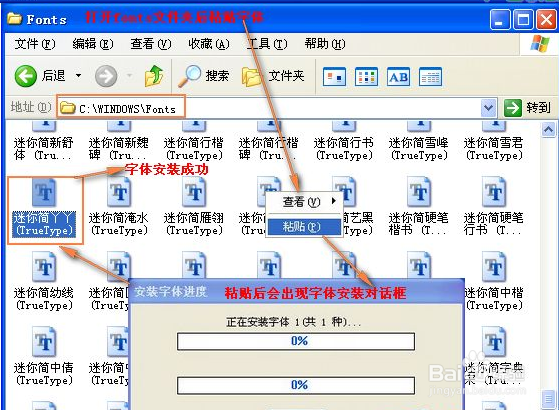
Task: Click the 转到 Go button
Action: pyautogui.click(x=527, y=108)
